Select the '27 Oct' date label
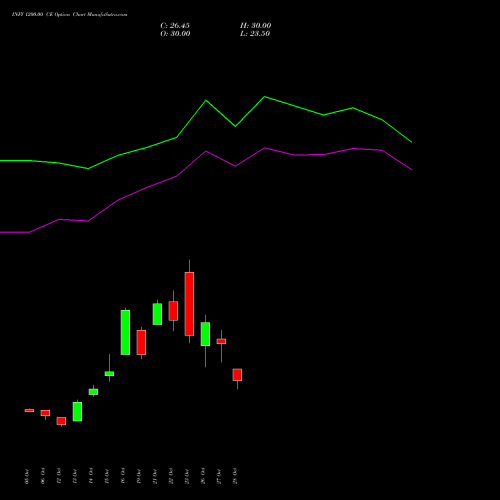The height and width of the screenshot is (500, 500). [219, 476]
